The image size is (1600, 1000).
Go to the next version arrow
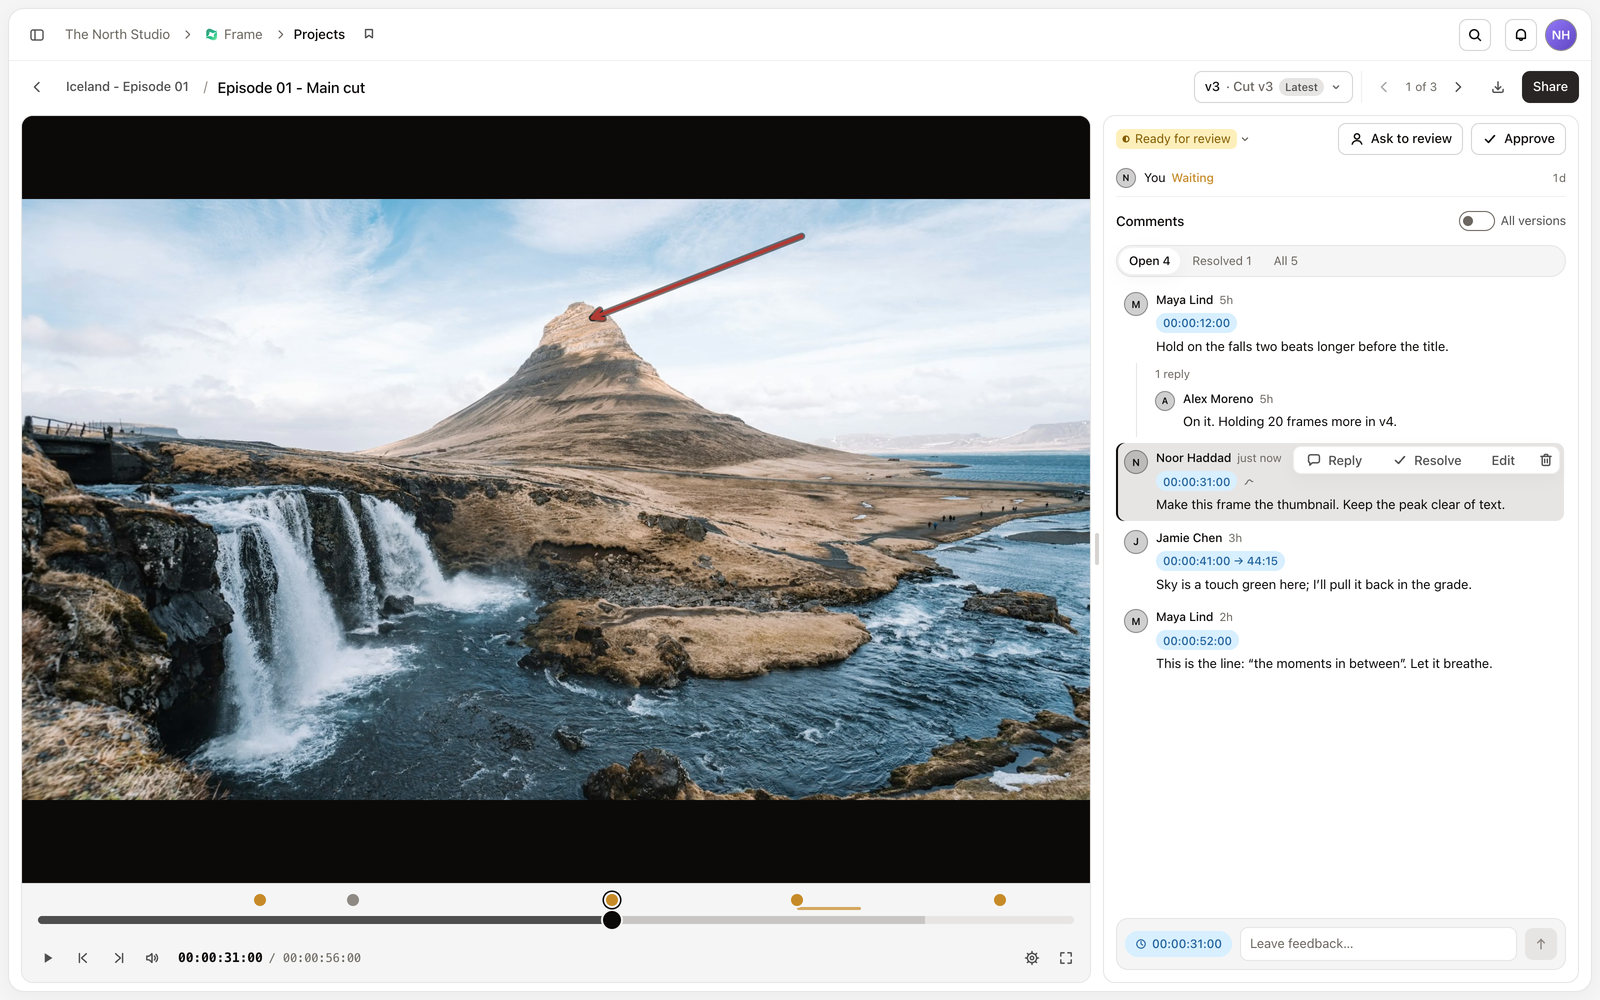click(x=1458, y=87)
